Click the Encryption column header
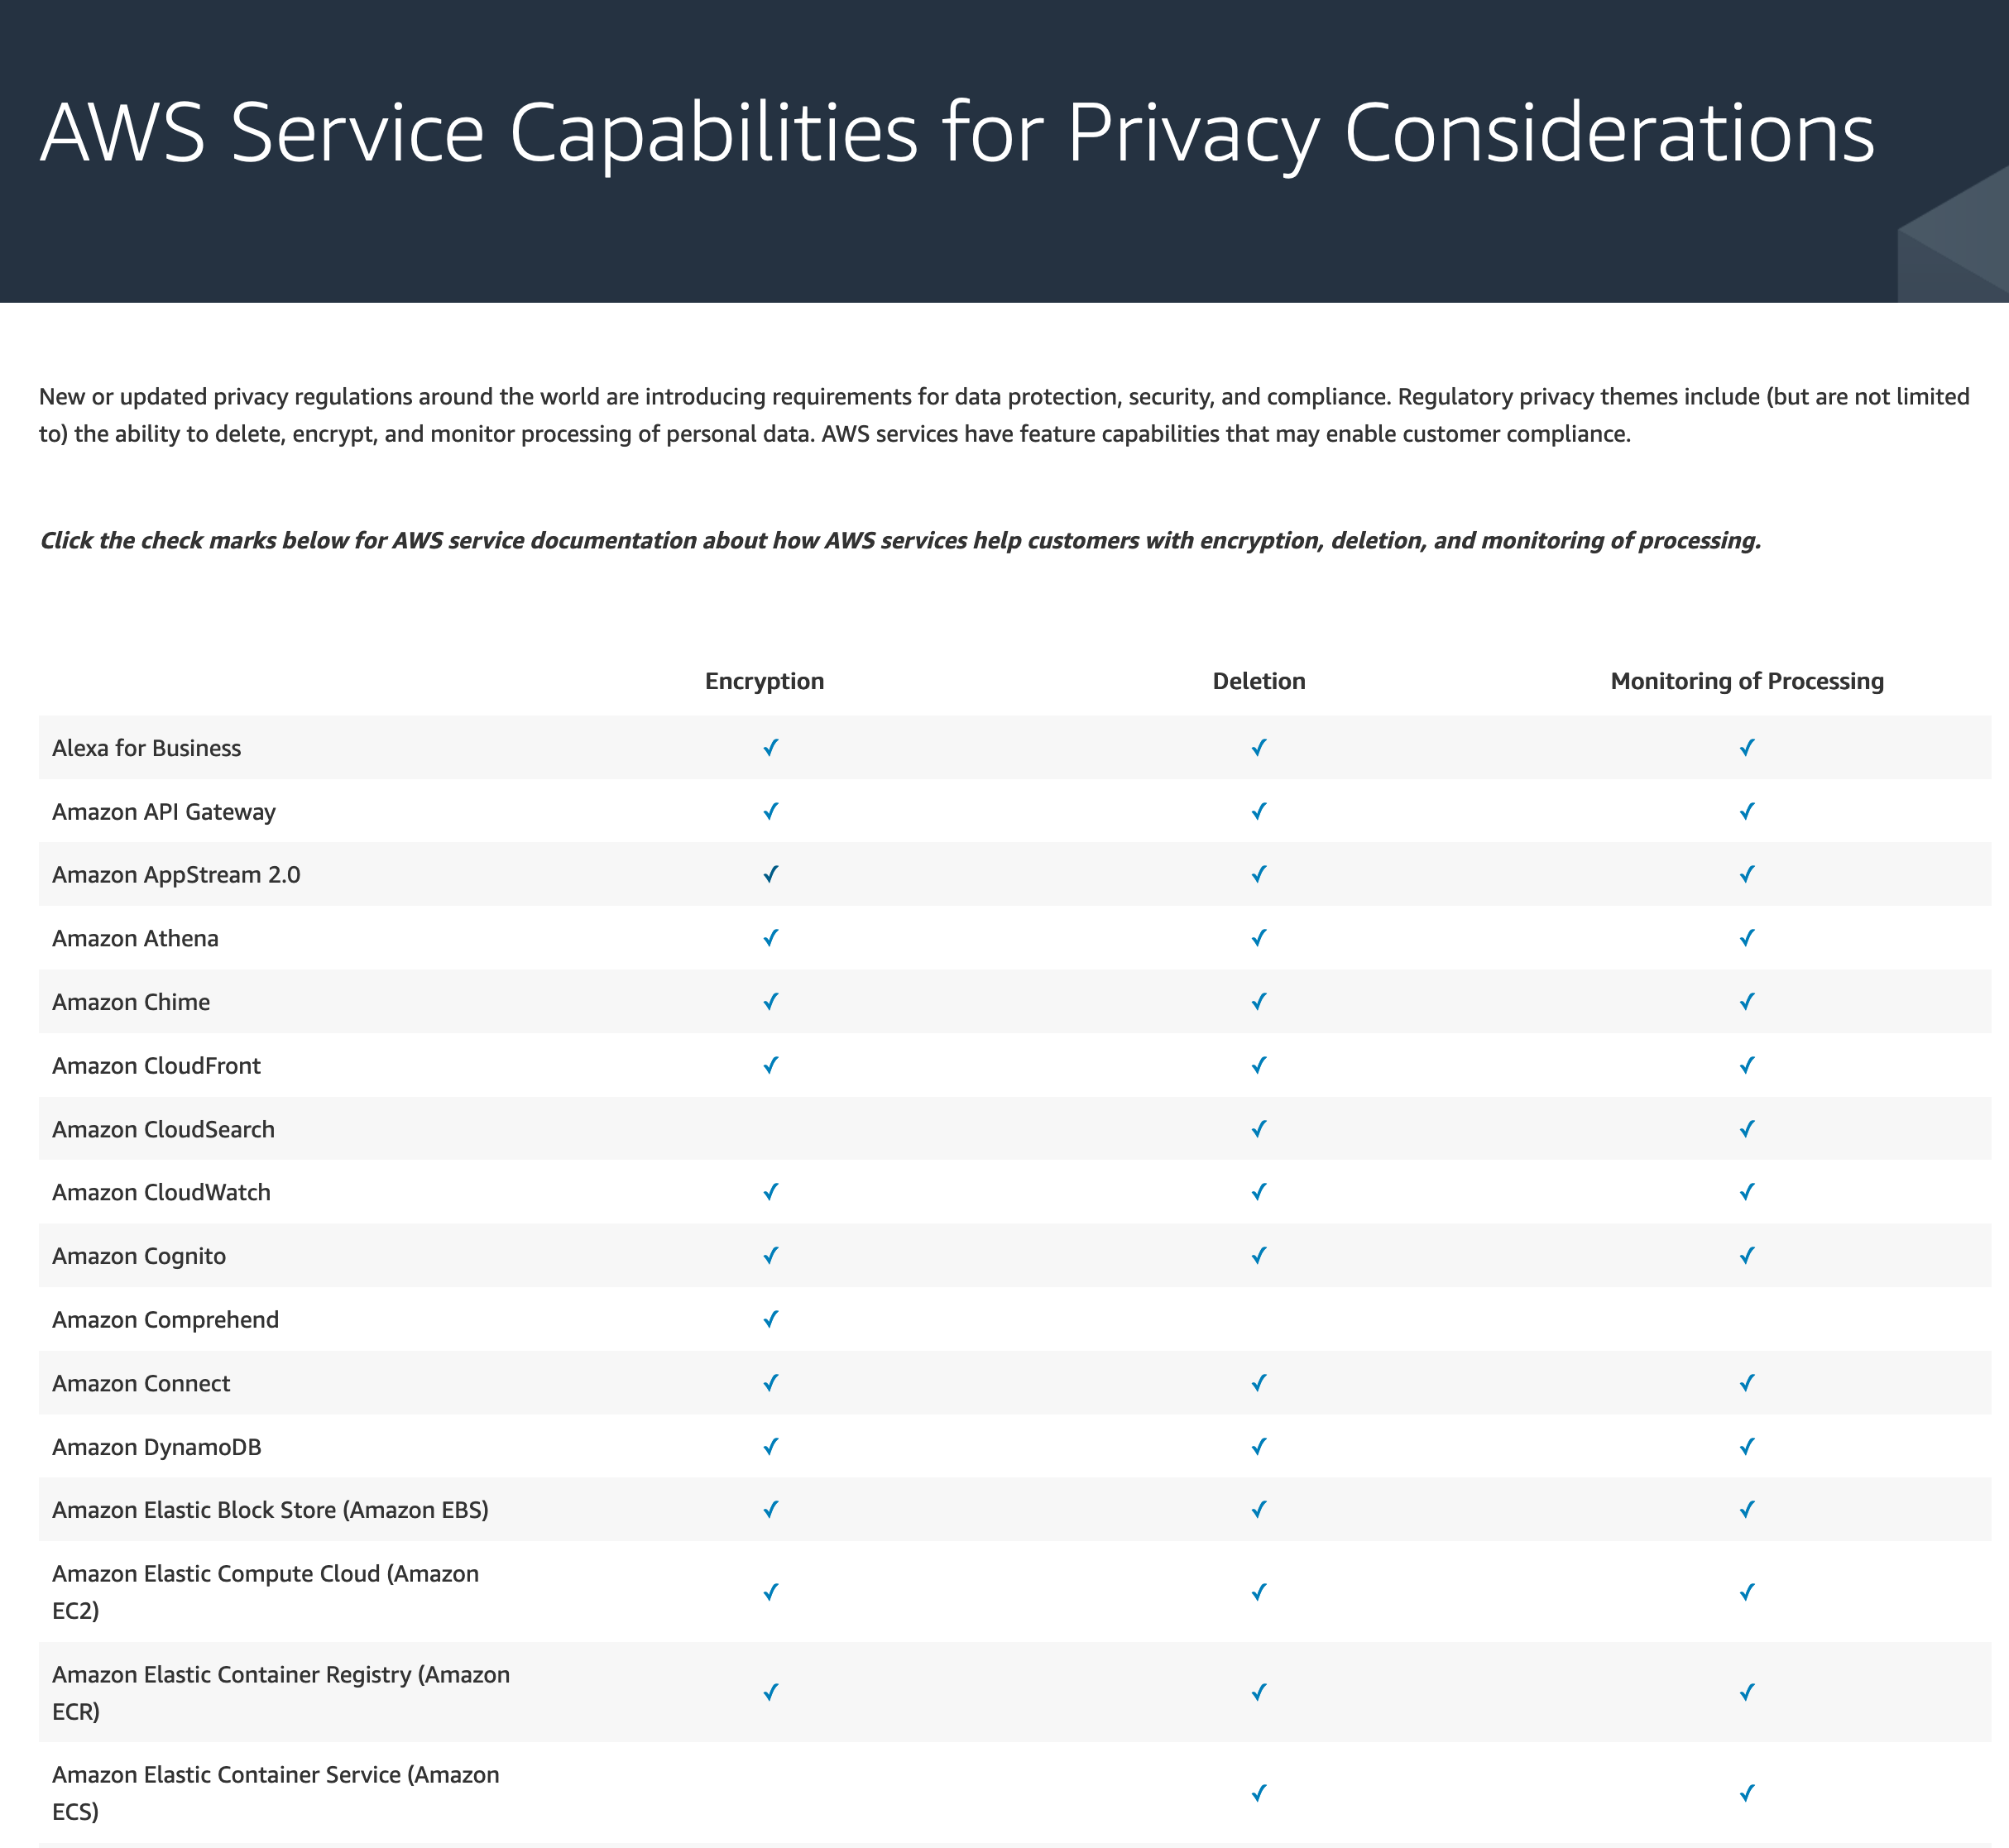The height and width of the screenshot is (1848, 2009). 764,681
